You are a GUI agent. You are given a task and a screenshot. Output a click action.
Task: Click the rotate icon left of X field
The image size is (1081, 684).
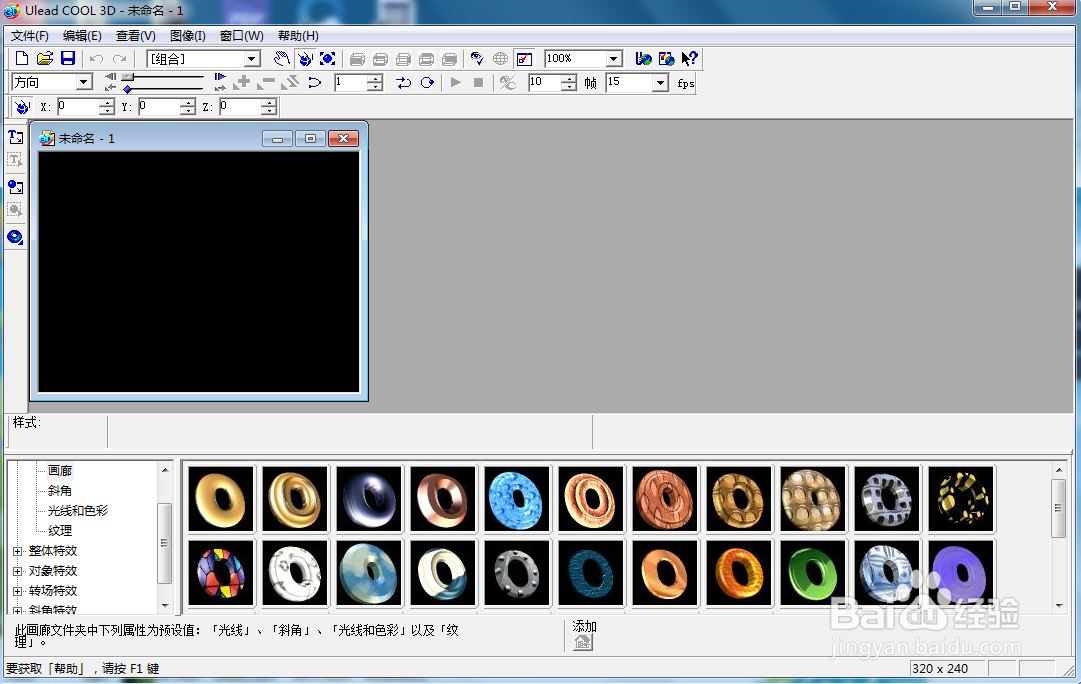23,107
